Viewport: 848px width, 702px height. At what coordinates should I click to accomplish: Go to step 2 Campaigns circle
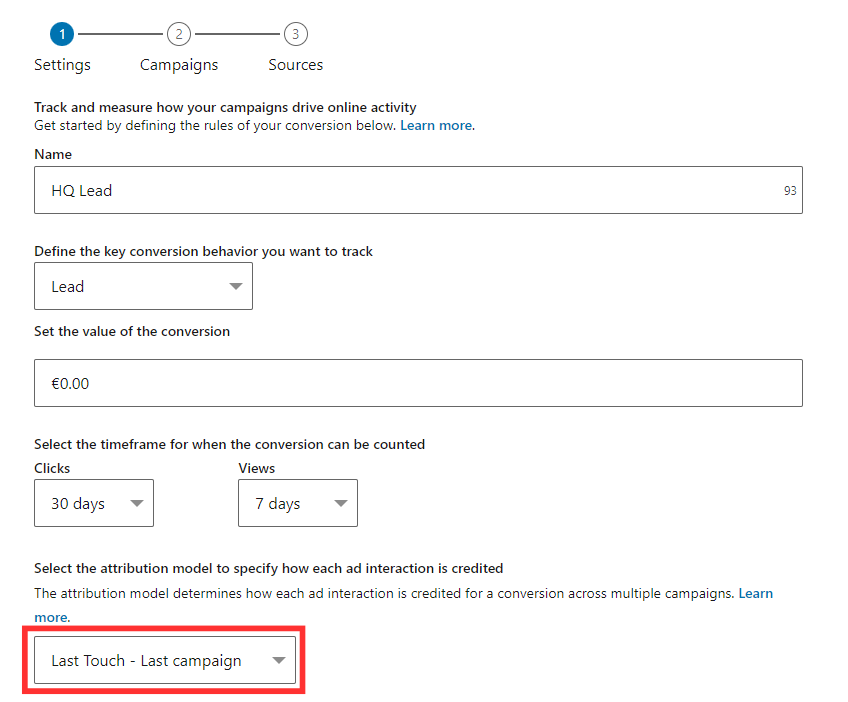(x=178, y=34)
